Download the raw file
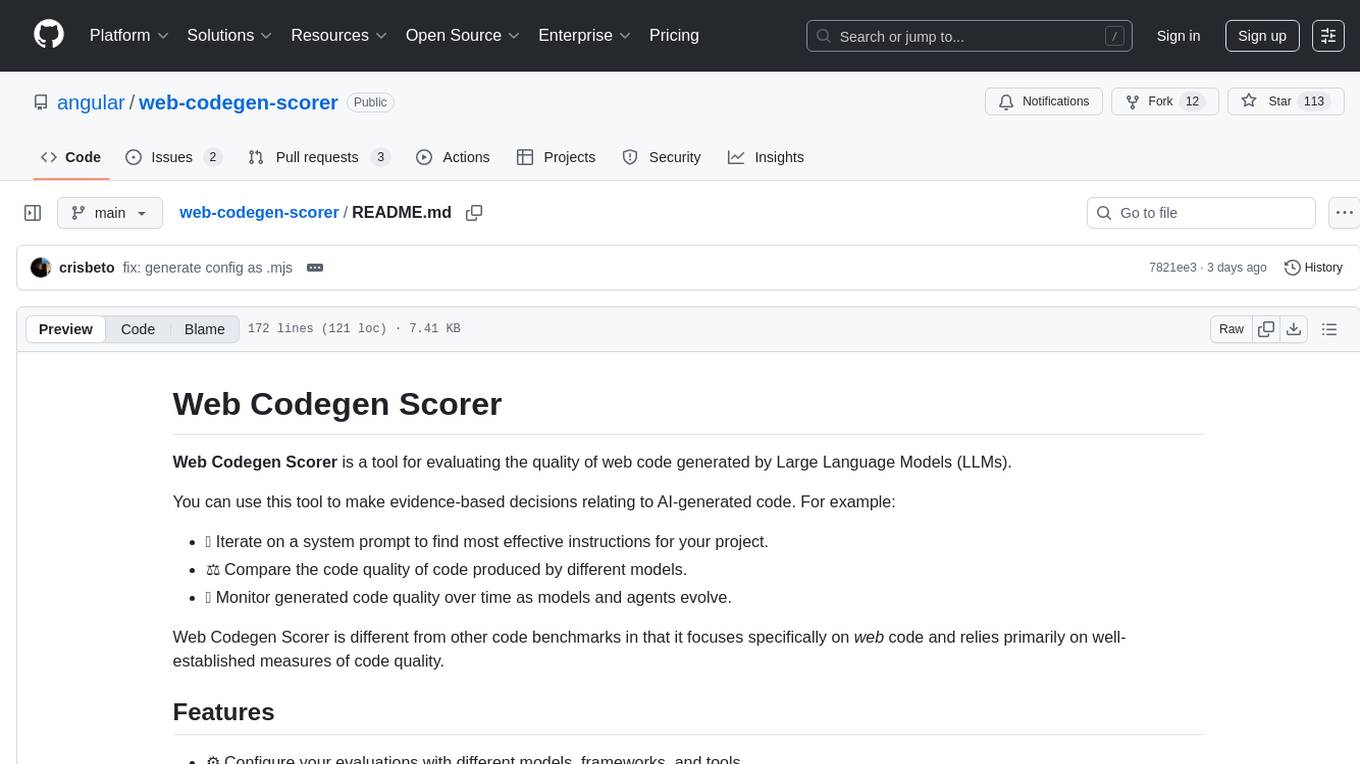Image resolution: width=1360 pixels, height=764 pixels. pyautogui.click(x=1293, y=329)
